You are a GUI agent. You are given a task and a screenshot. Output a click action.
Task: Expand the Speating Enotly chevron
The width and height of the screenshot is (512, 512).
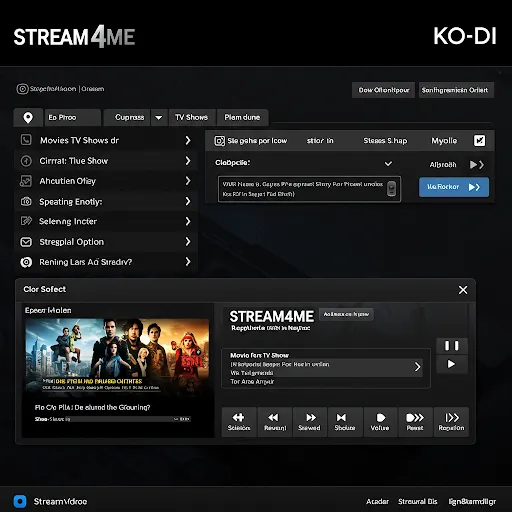point(188,201)
